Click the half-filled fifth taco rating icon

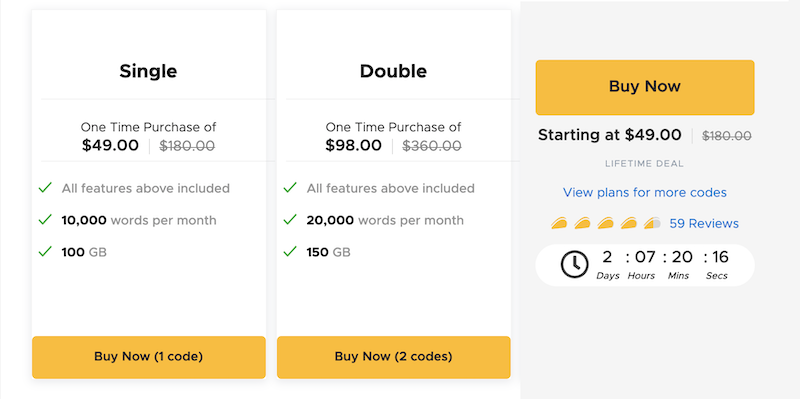coord(652,223)
